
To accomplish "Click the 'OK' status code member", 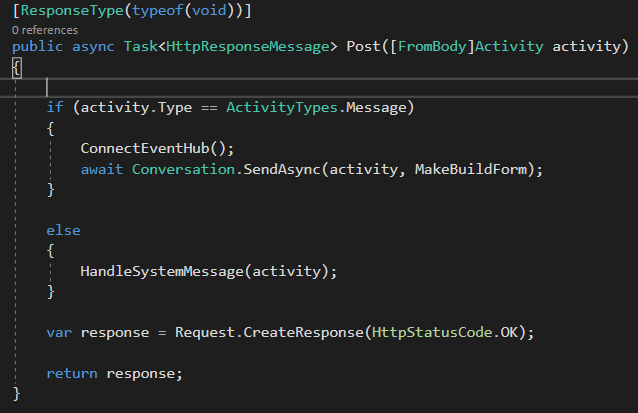I will pyautogui.click(x=509, y=332).
